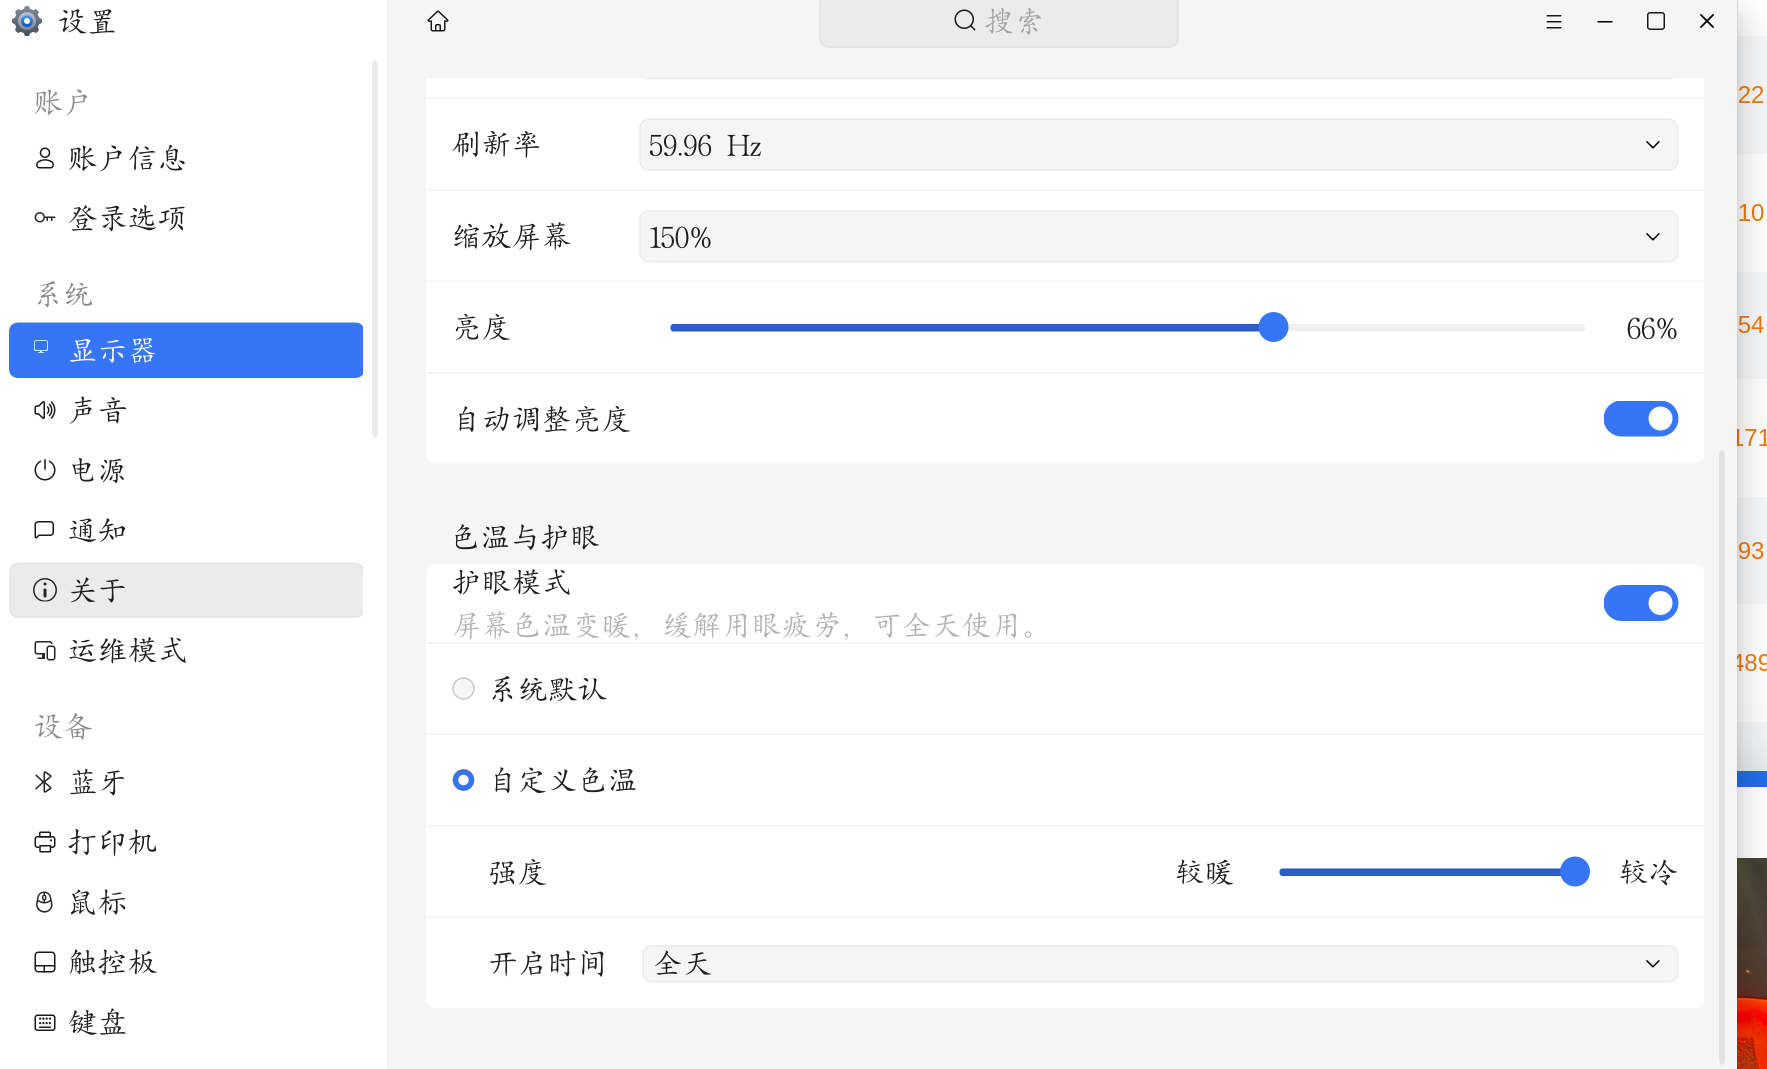Screen dimensions: 1767x1069
Task: Open 账户信息 settings page
Action: coord(186,158)
